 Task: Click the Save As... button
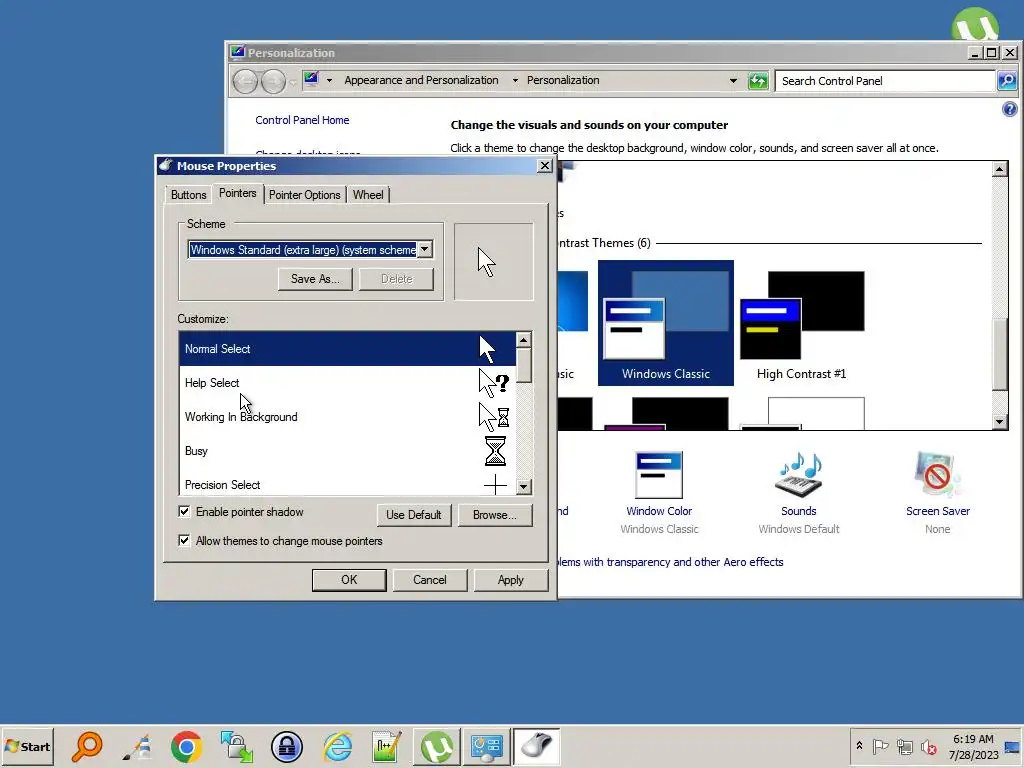click(315, 279)
